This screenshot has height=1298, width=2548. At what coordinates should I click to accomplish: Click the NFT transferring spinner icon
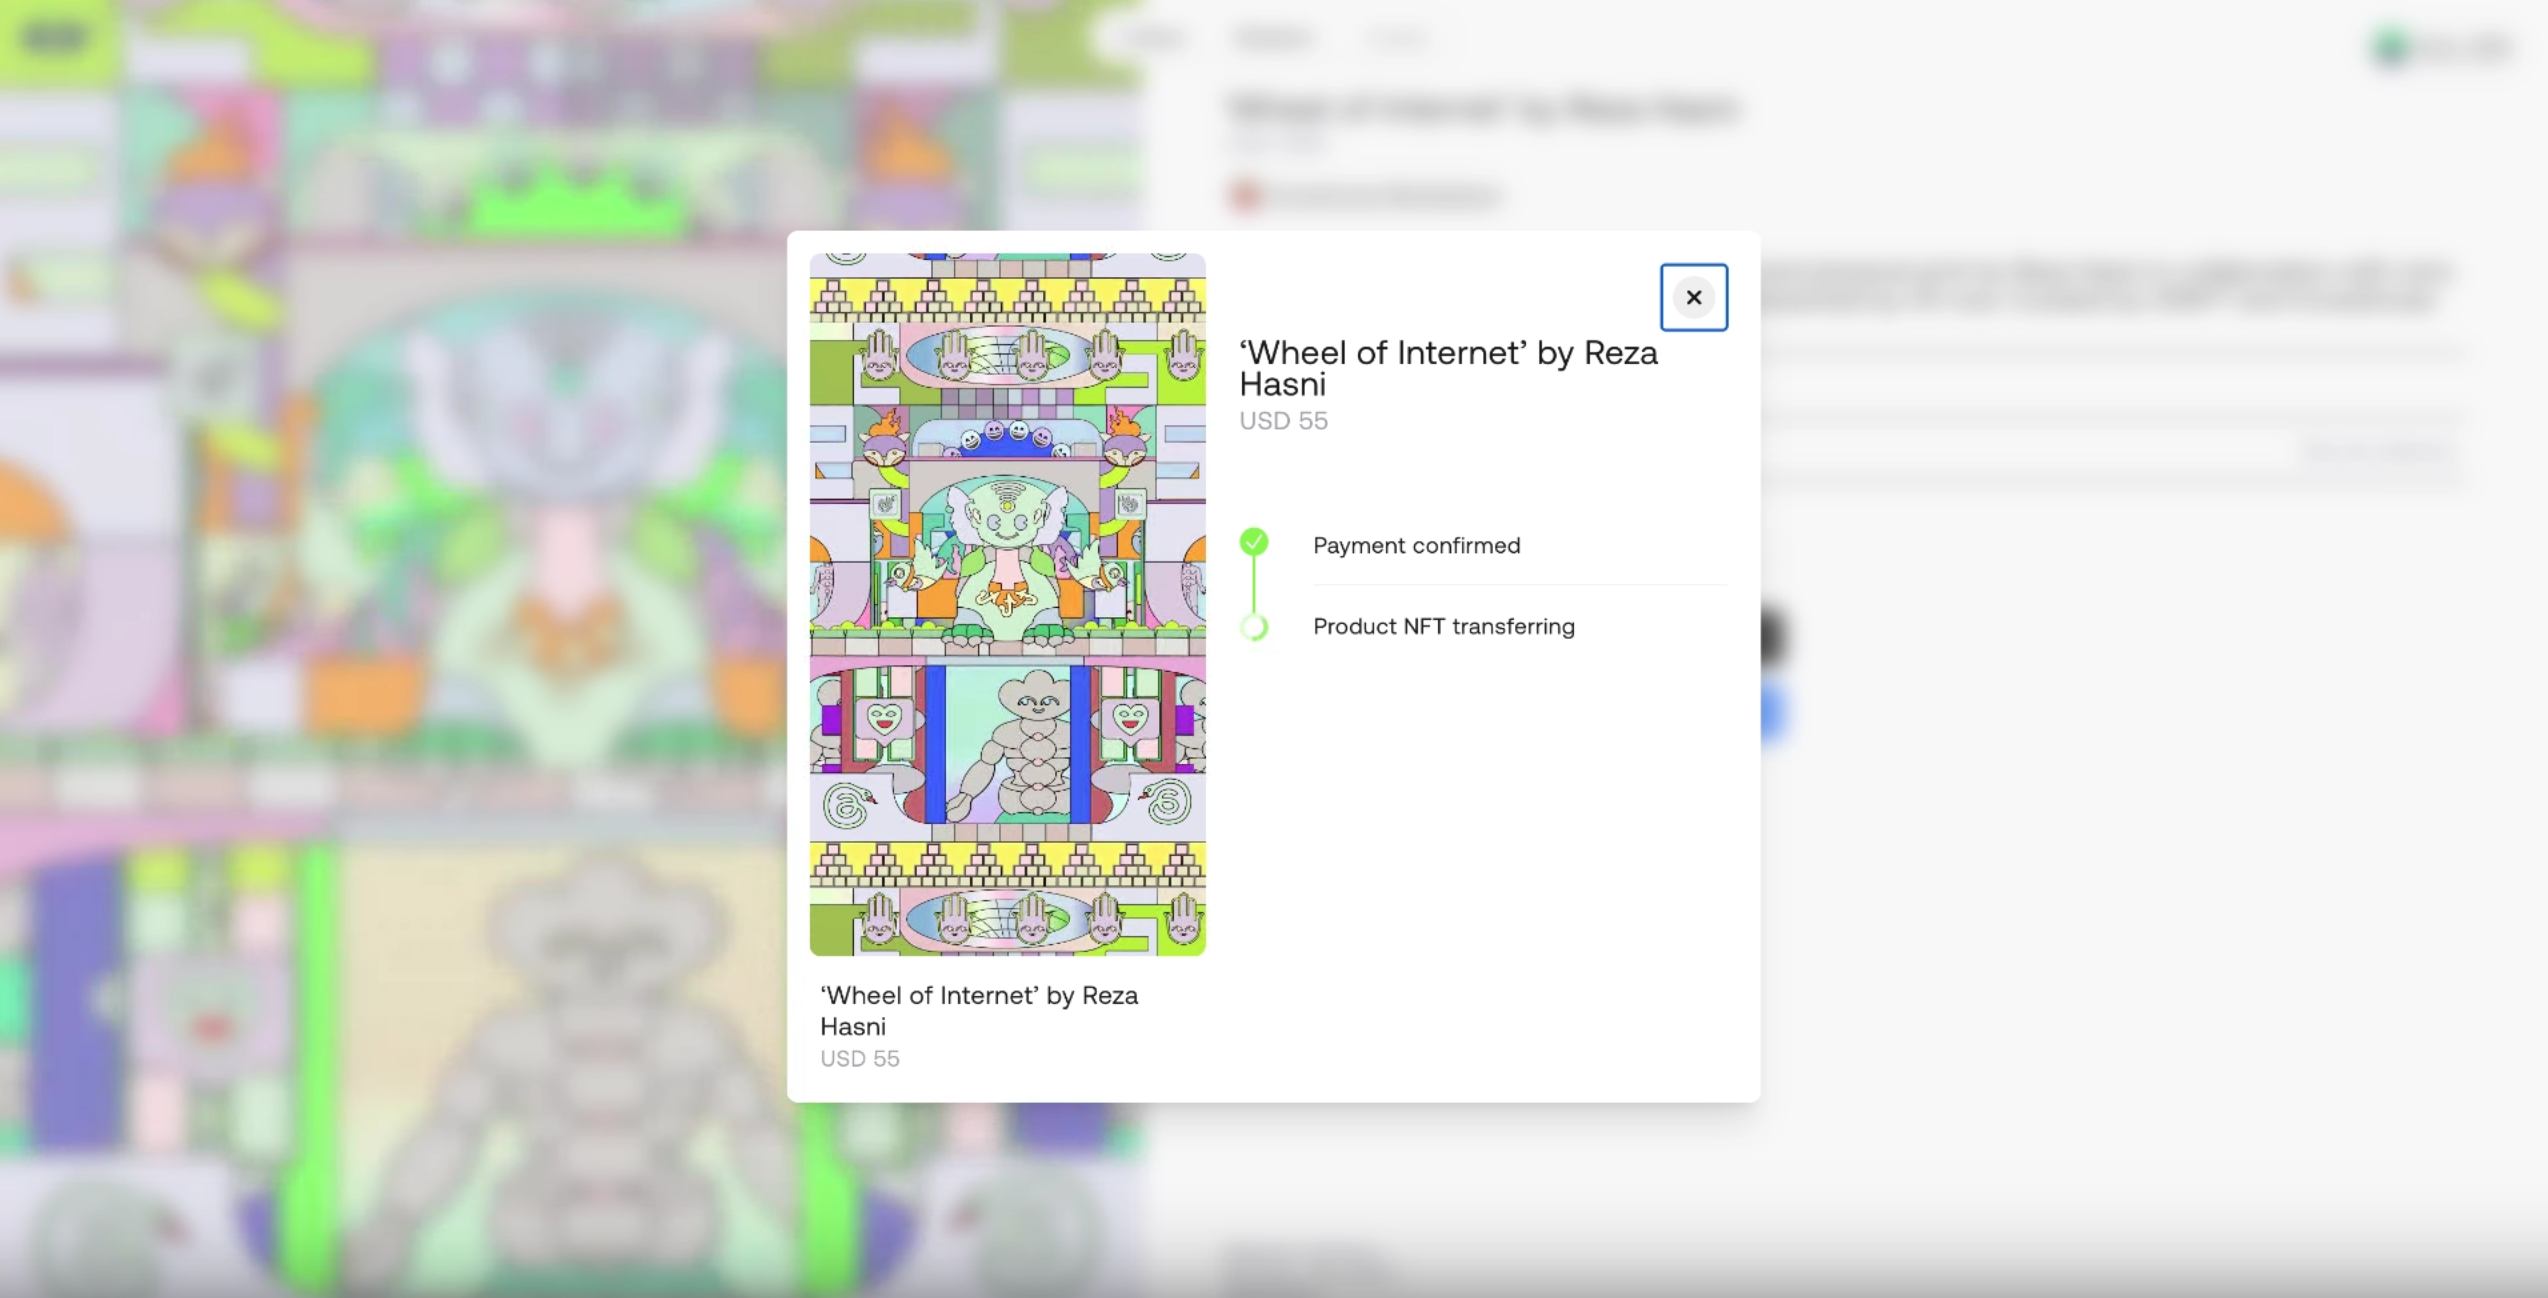click(x=1254, y=627)
